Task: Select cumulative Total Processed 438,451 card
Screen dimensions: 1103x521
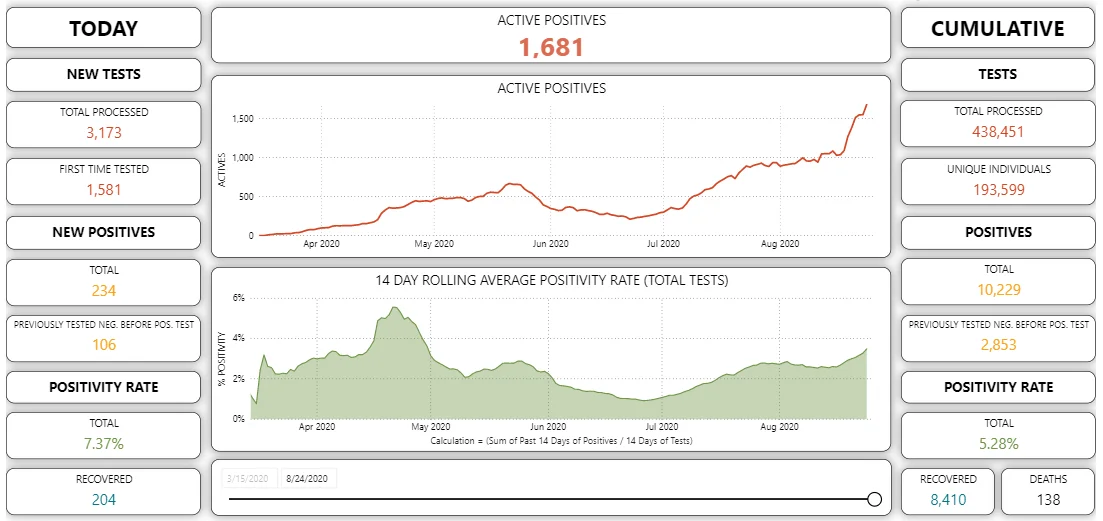Action: (997, 124)
